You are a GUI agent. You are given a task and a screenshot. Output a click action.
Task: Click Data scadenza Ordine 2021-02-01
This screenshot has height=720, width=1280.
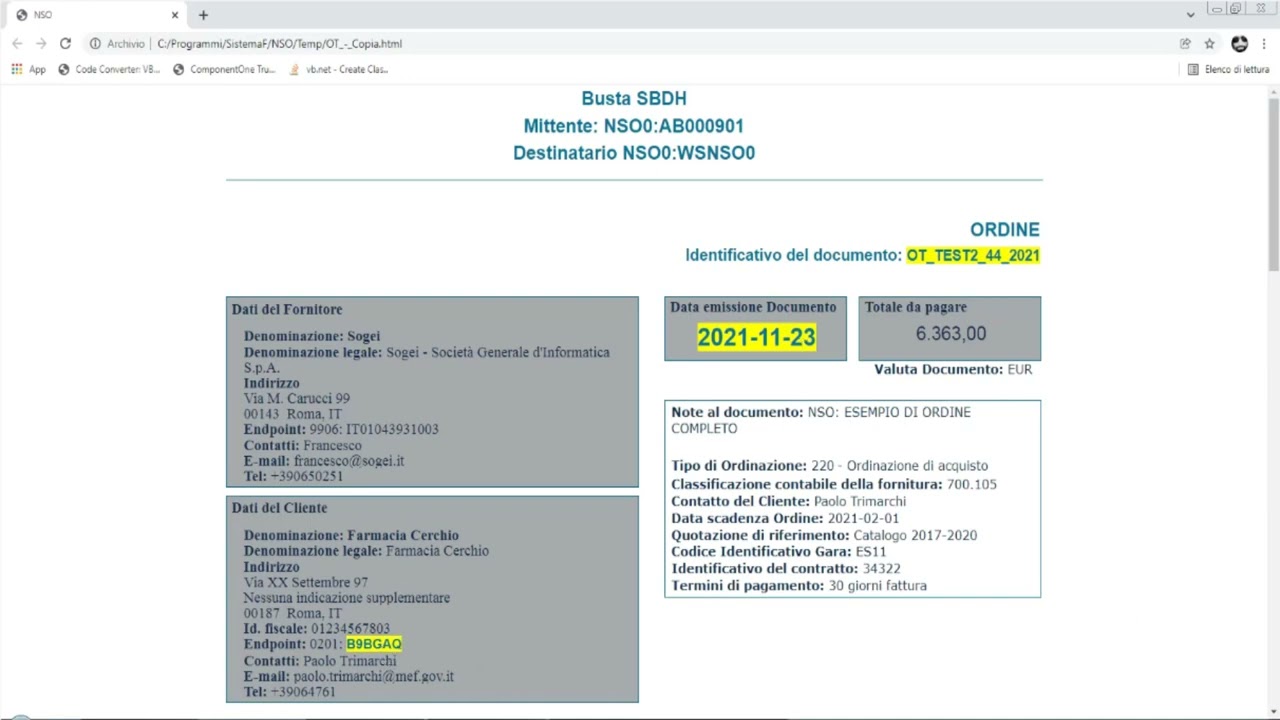pyautogui.click(x=785, y=518)
